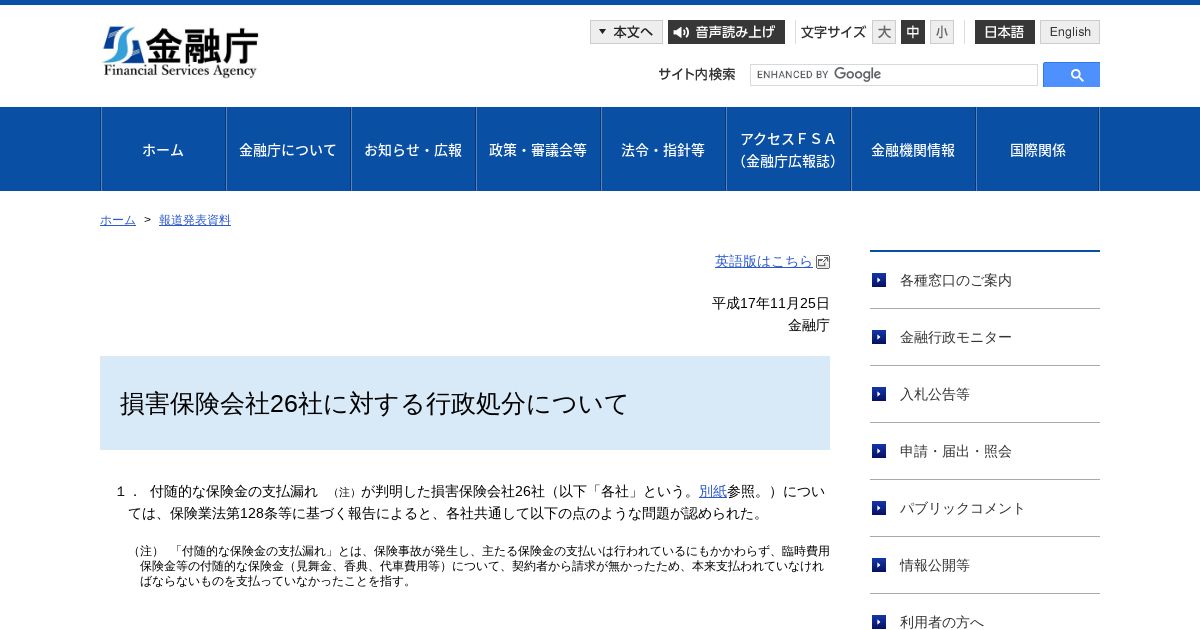Set font size to large (大)
Viewport: 1200px width, 630px height.
click(x=884, y=32)
